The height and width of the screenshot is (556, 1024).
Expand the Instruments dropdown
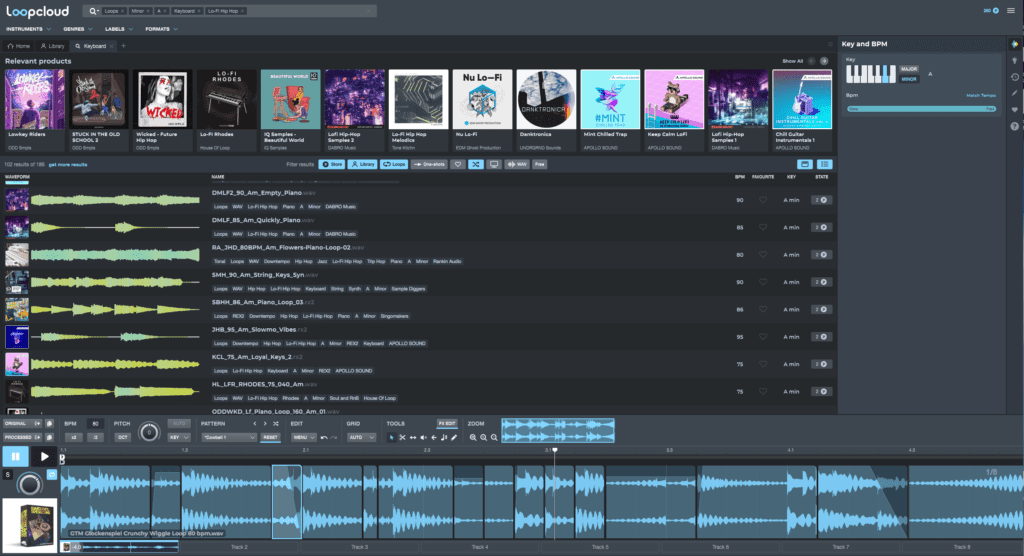28,29
